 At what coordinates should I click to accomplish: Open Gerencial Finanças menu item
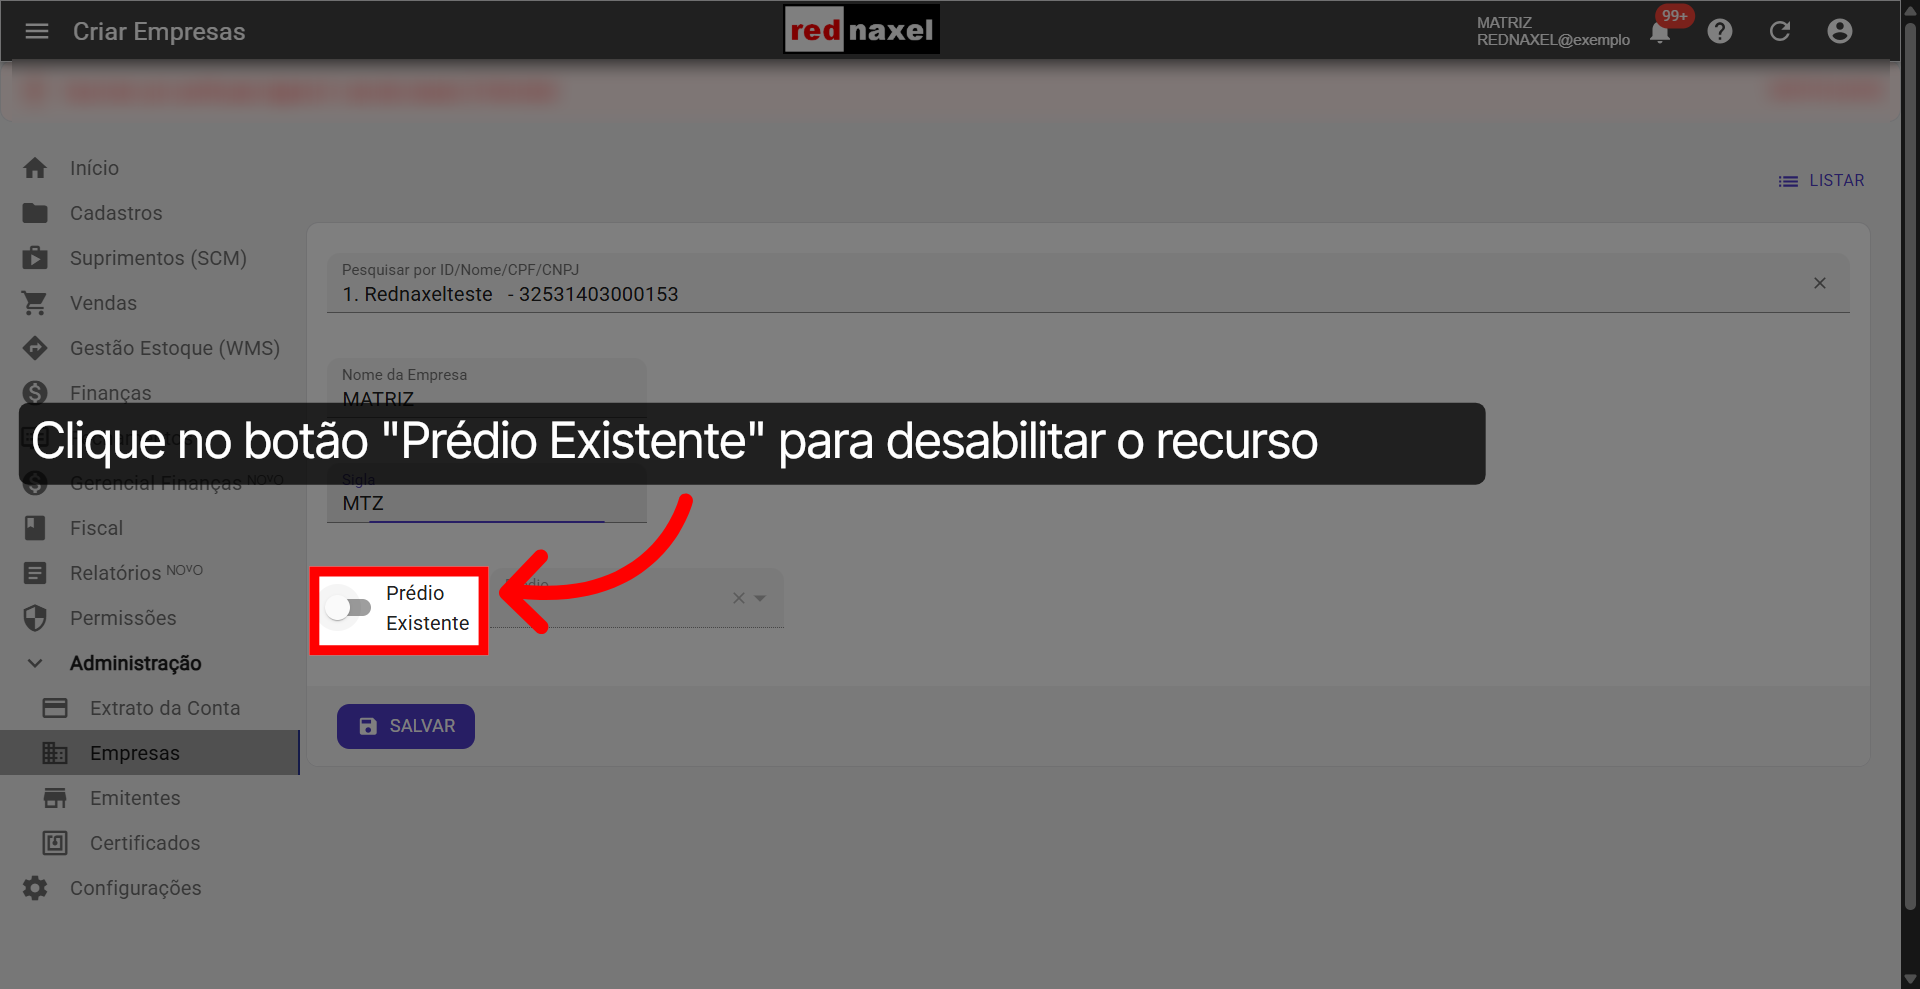point(156,483)
